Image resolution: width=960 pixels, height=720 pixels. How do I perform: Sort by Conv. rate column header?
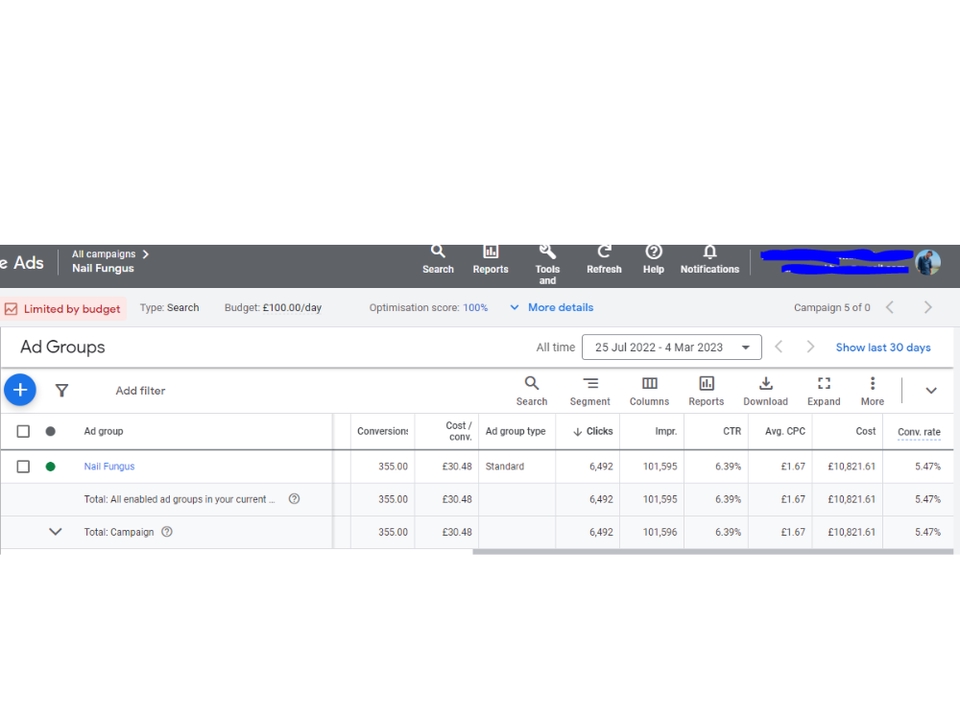click(919, 432)
